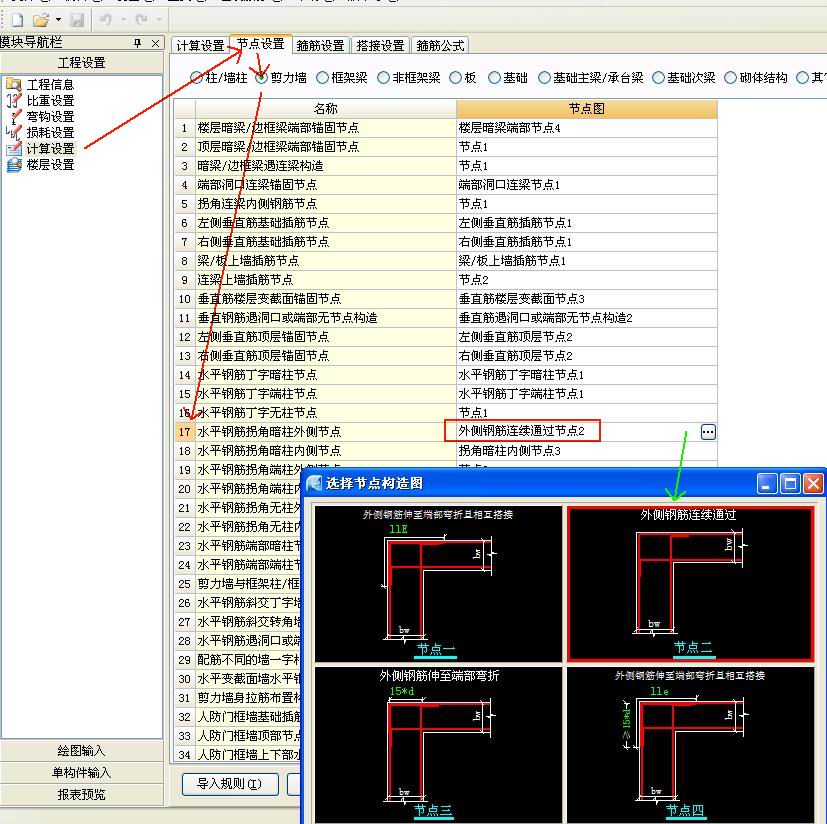827x824 pixels.
Task: Switch to the 搭接设置 tab
Action: 381,46
